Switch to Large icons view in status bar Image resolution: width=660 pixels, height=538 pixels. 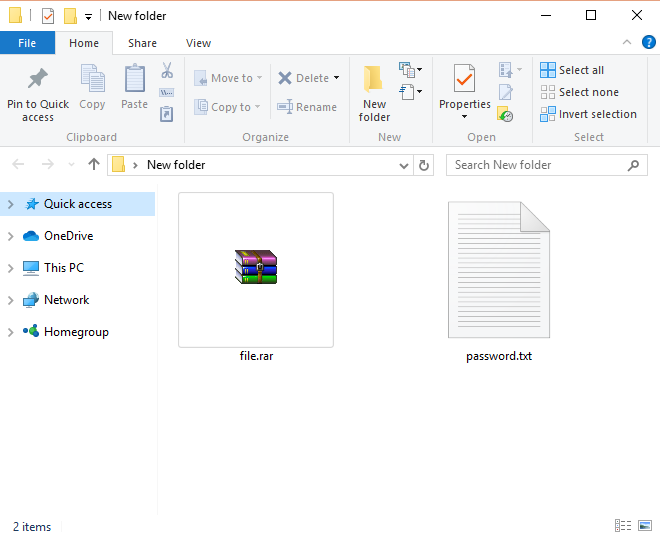644,525
